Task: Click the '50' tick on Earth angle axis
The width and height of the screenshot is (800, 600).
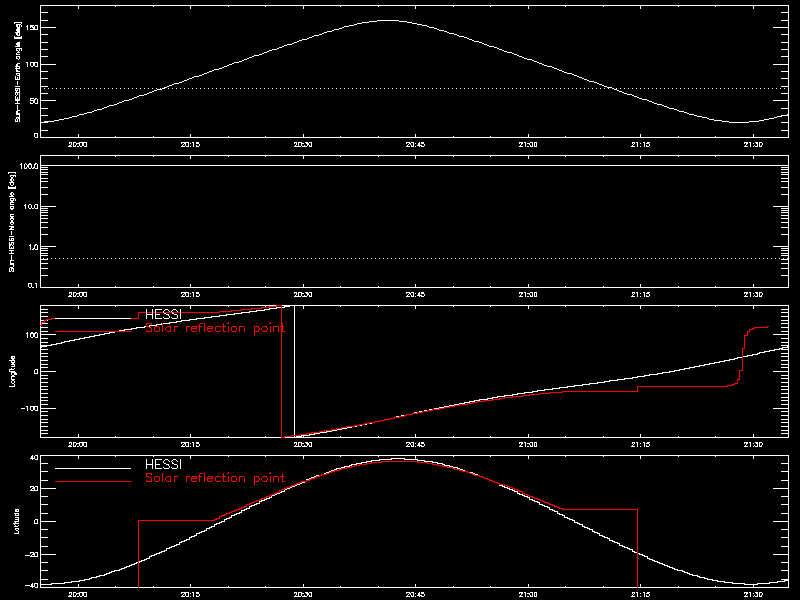Action: [x=34, y=101]
